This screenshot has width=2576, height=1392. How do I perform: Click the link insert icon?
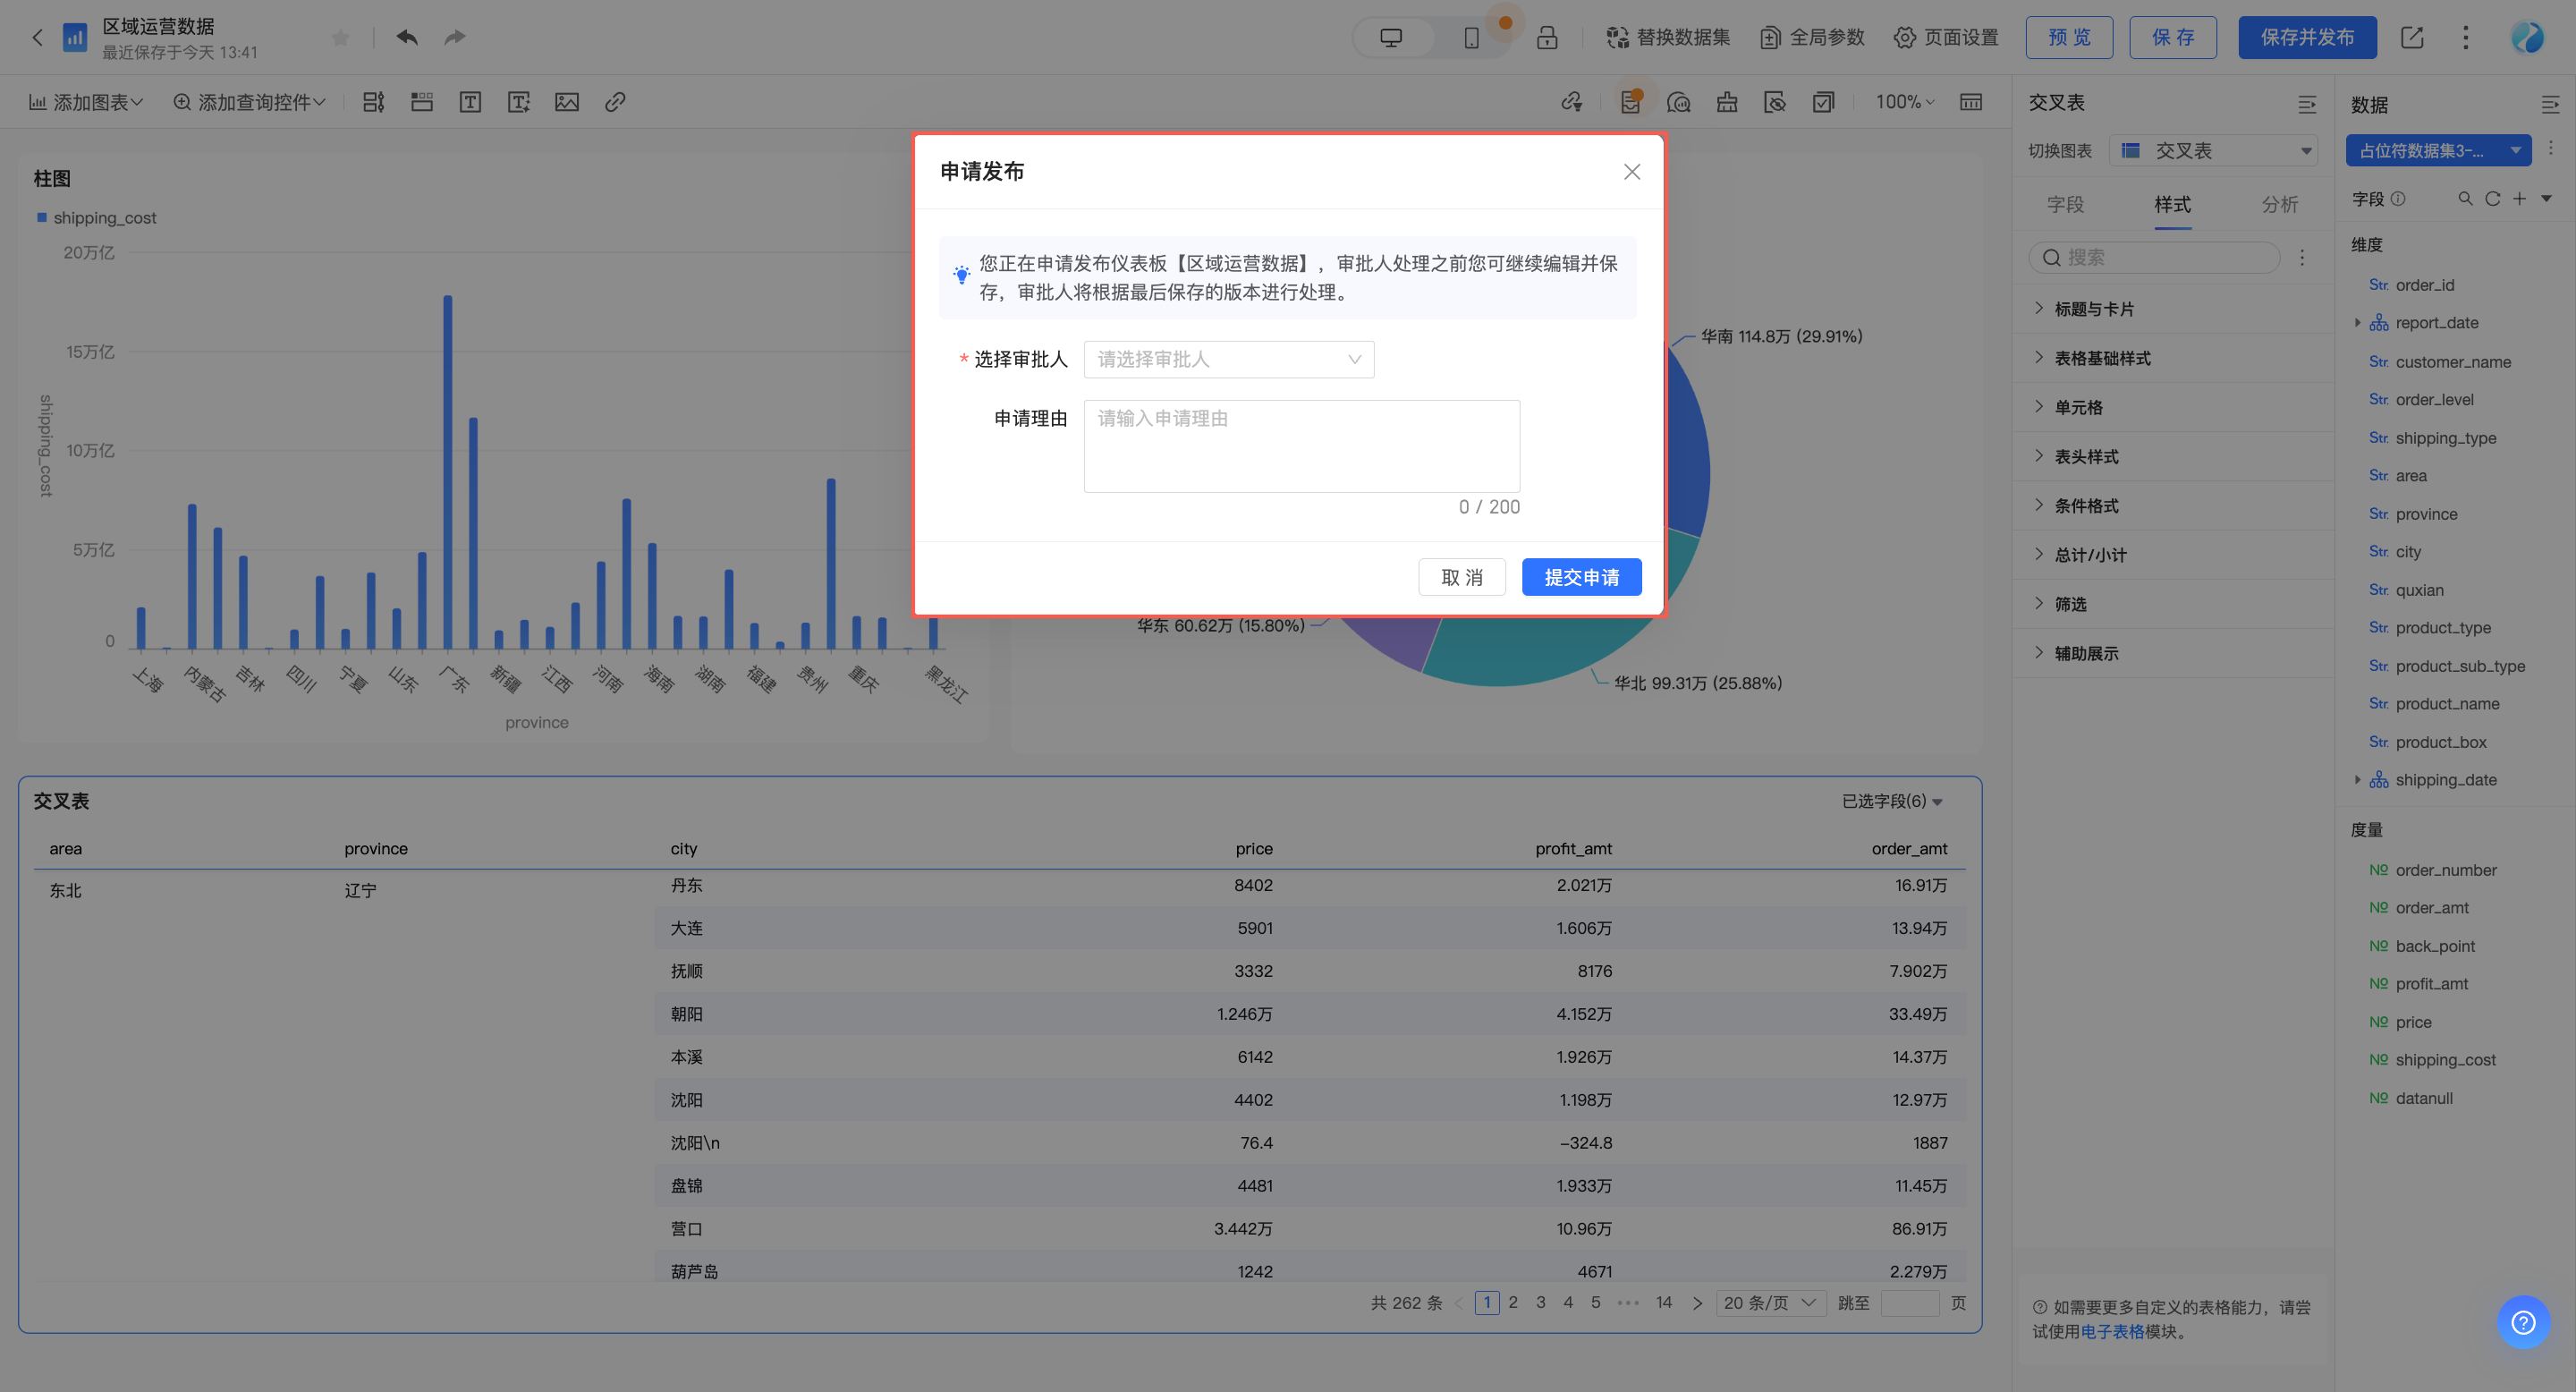[615, 102]
